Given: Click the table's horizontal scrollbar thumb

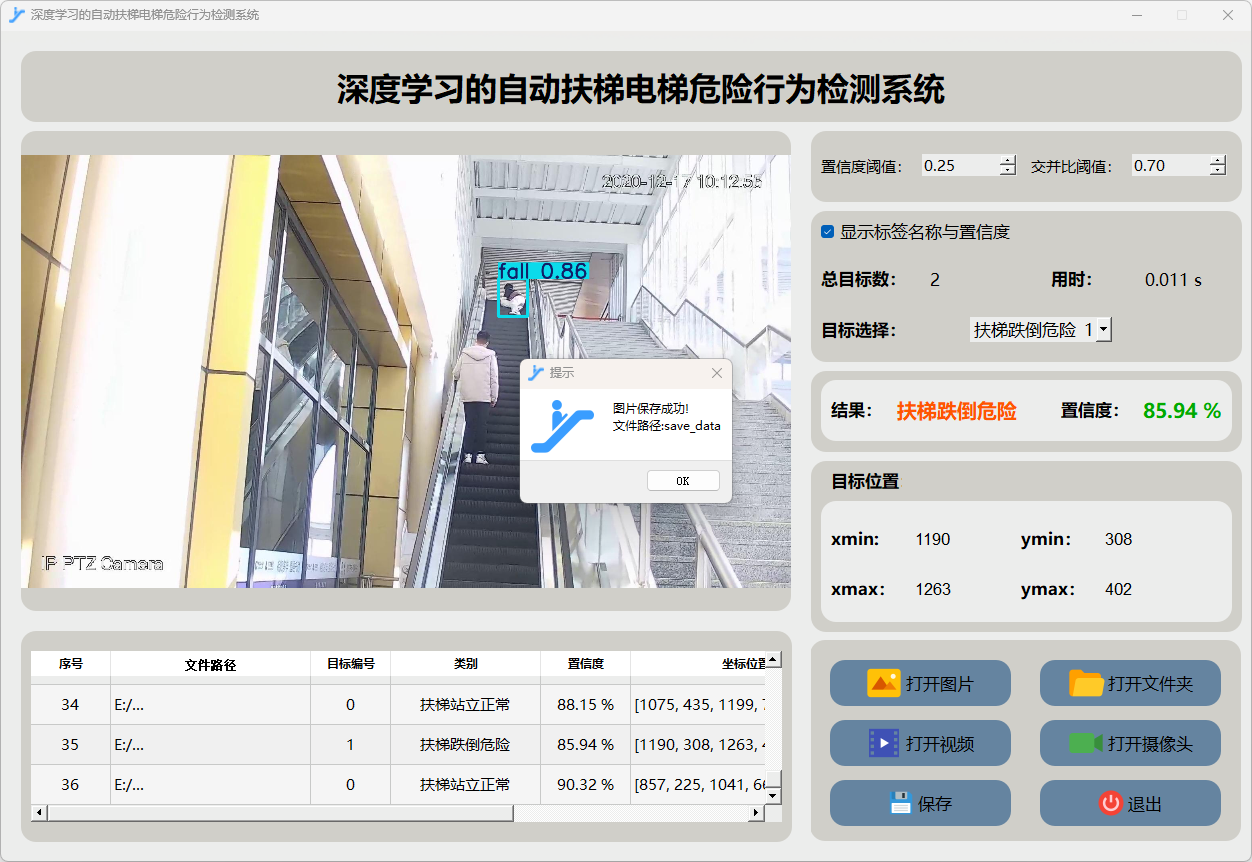Looking at the screenshot, I should (280, 813).
